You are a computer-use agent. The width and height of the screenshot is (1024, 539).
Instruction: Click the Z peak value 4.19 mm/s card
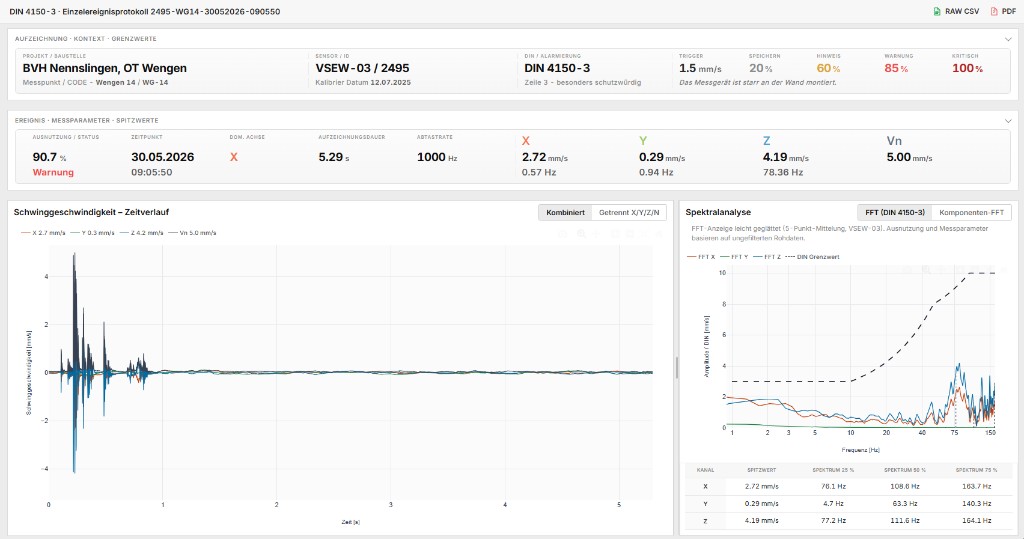coord(786,157)
